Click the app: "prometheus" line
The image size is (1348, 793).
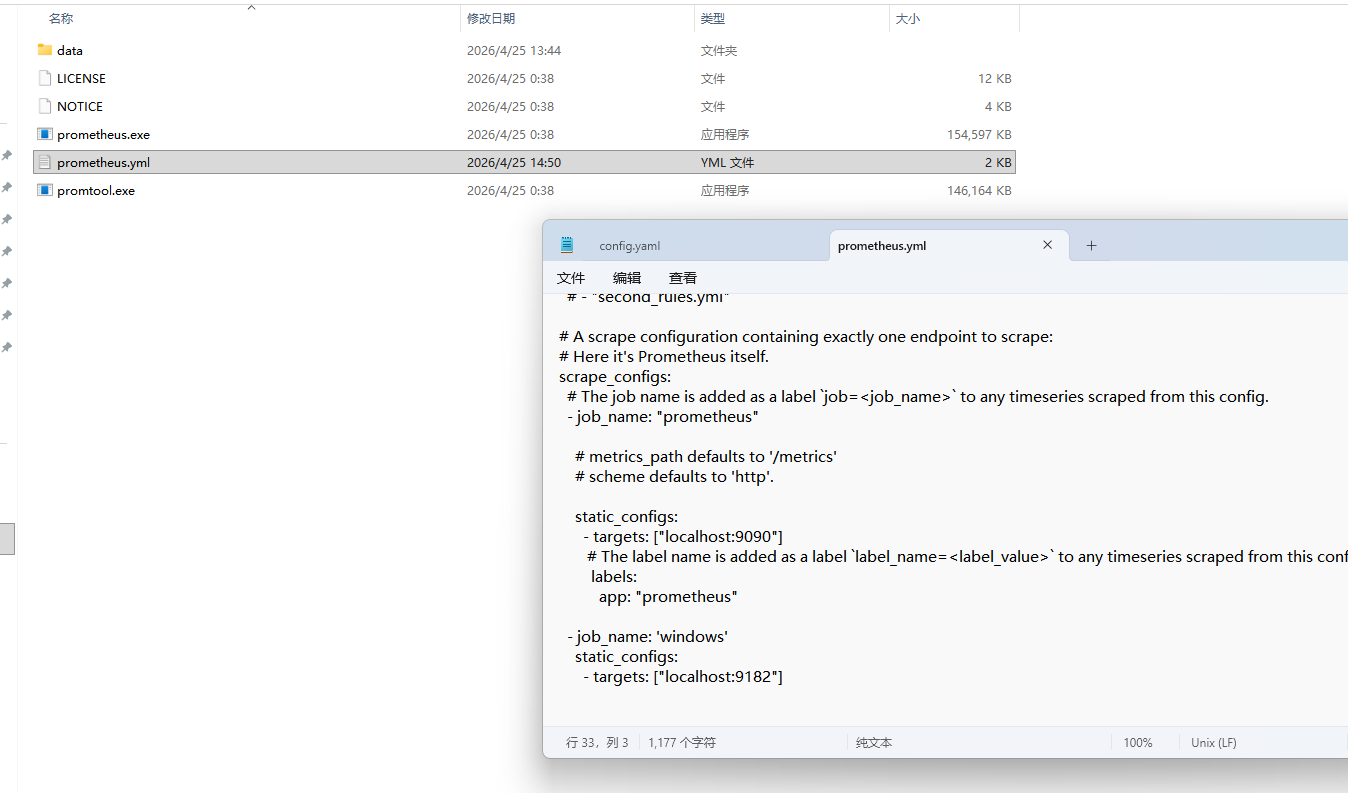(668, 597)
